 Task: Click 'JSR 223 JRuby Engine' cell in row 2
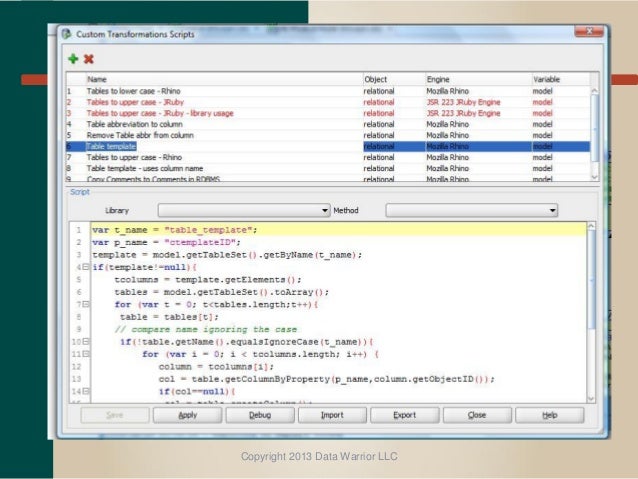tap(463, 102)
